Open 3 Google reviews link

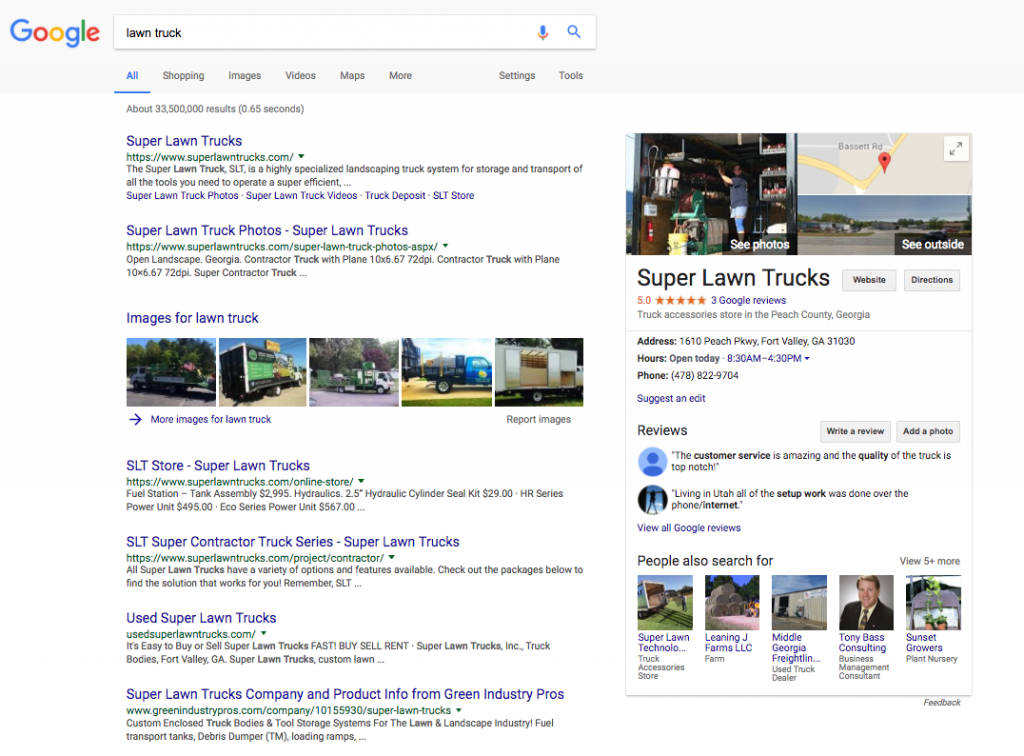click(748, 300)
